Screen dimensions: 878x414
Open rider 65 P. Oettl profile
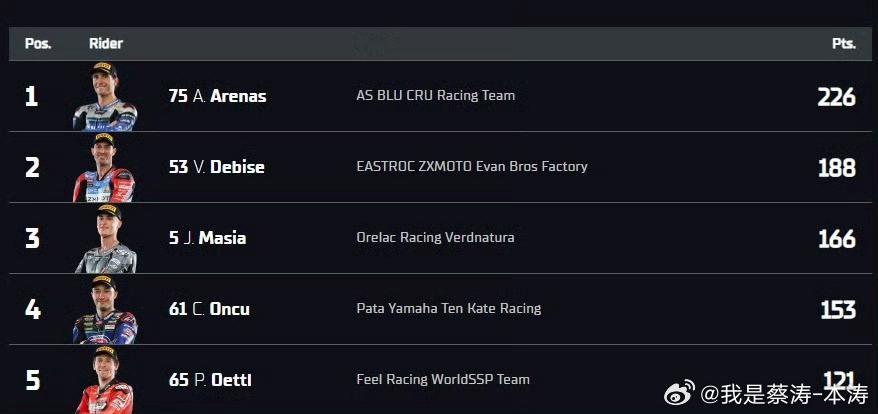click(210, 380)
